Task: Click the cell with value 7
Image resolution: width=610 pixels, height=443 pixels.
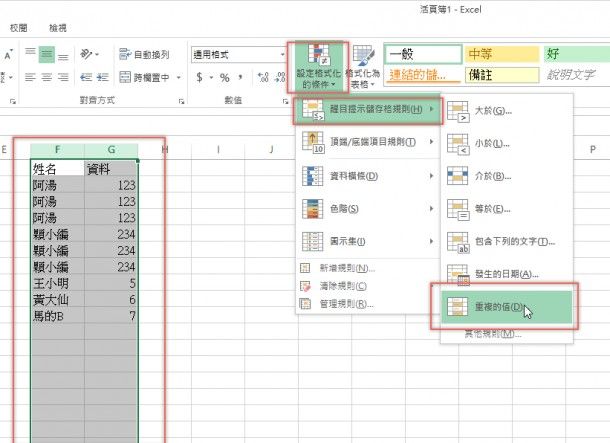Action: pyautogui.click(x=111, y=316)
